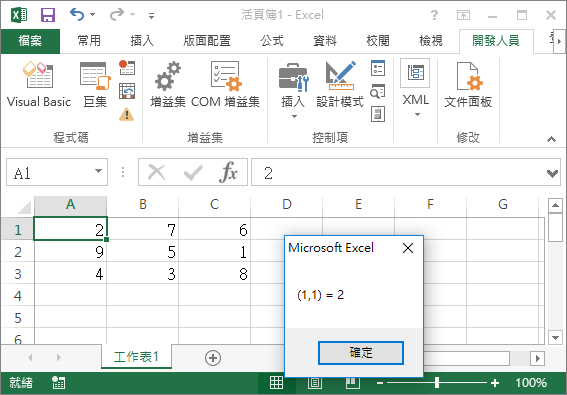This screenshot has width=567, height=395.
Task: Toggle Use Relative References icon
Action: coord(127,91)
